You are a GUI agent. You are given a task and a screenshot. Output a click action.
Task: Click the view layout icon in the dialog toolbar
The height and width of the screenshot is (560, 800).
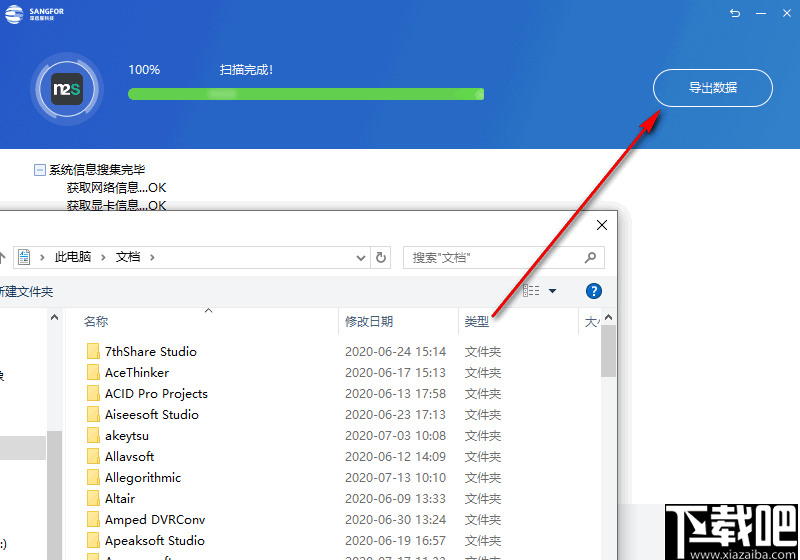[531, 291]
